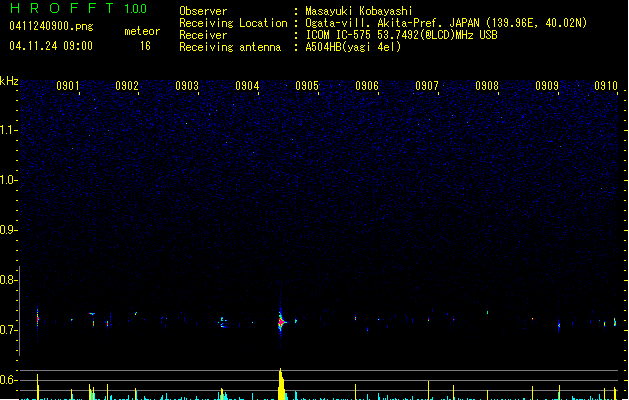Click the 0905 time marker
Viewport: 629px width, 400px height.
(307, 86)
